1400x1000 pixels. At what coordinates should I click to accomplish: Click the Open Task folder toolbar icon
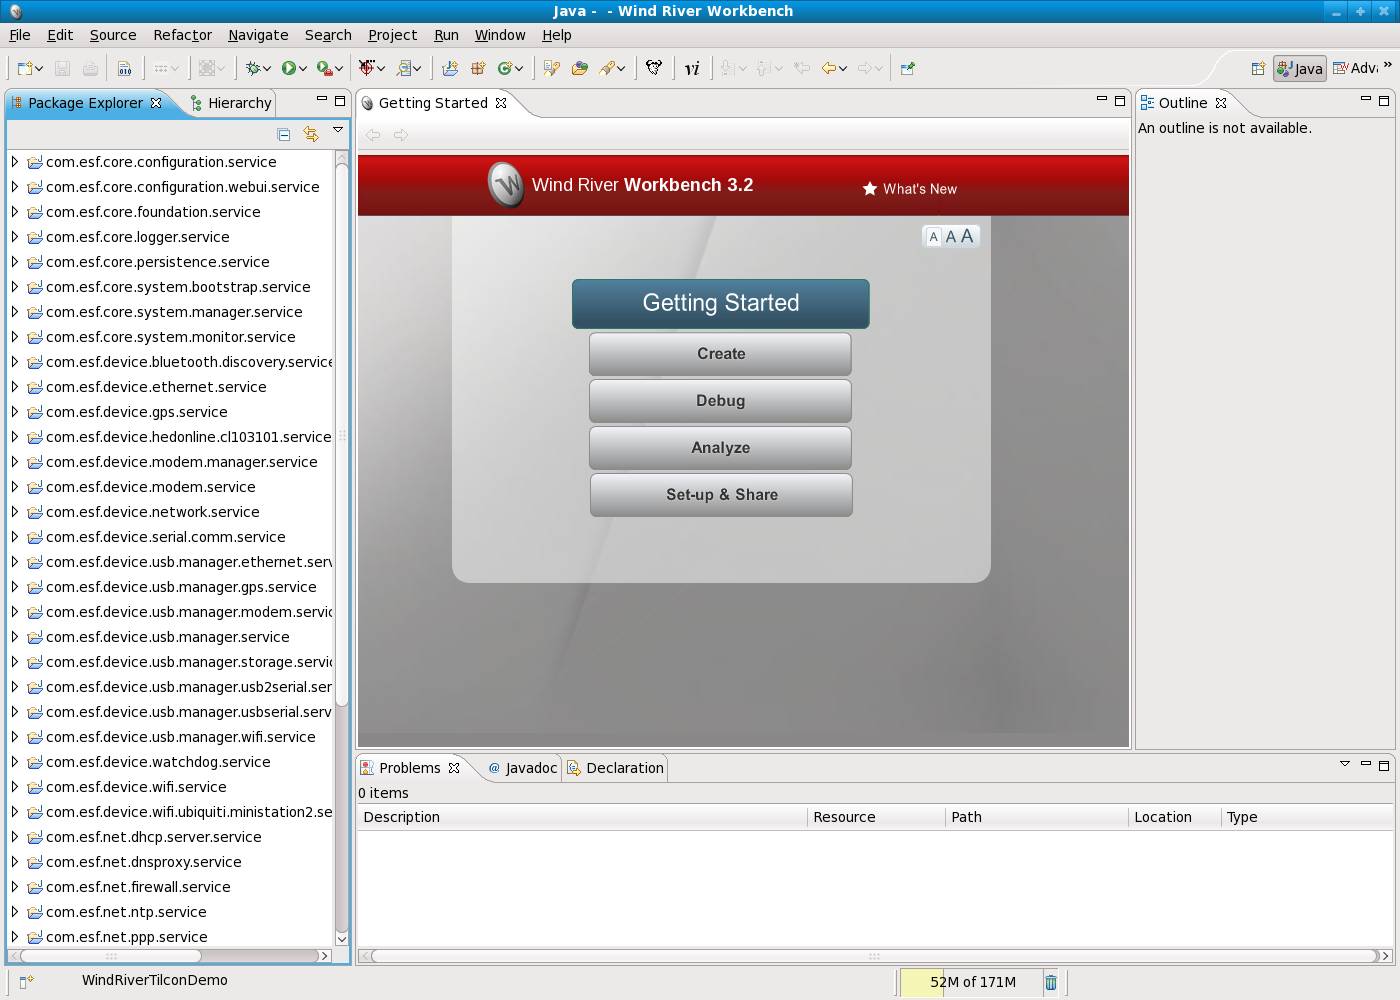tap(579, 68)
